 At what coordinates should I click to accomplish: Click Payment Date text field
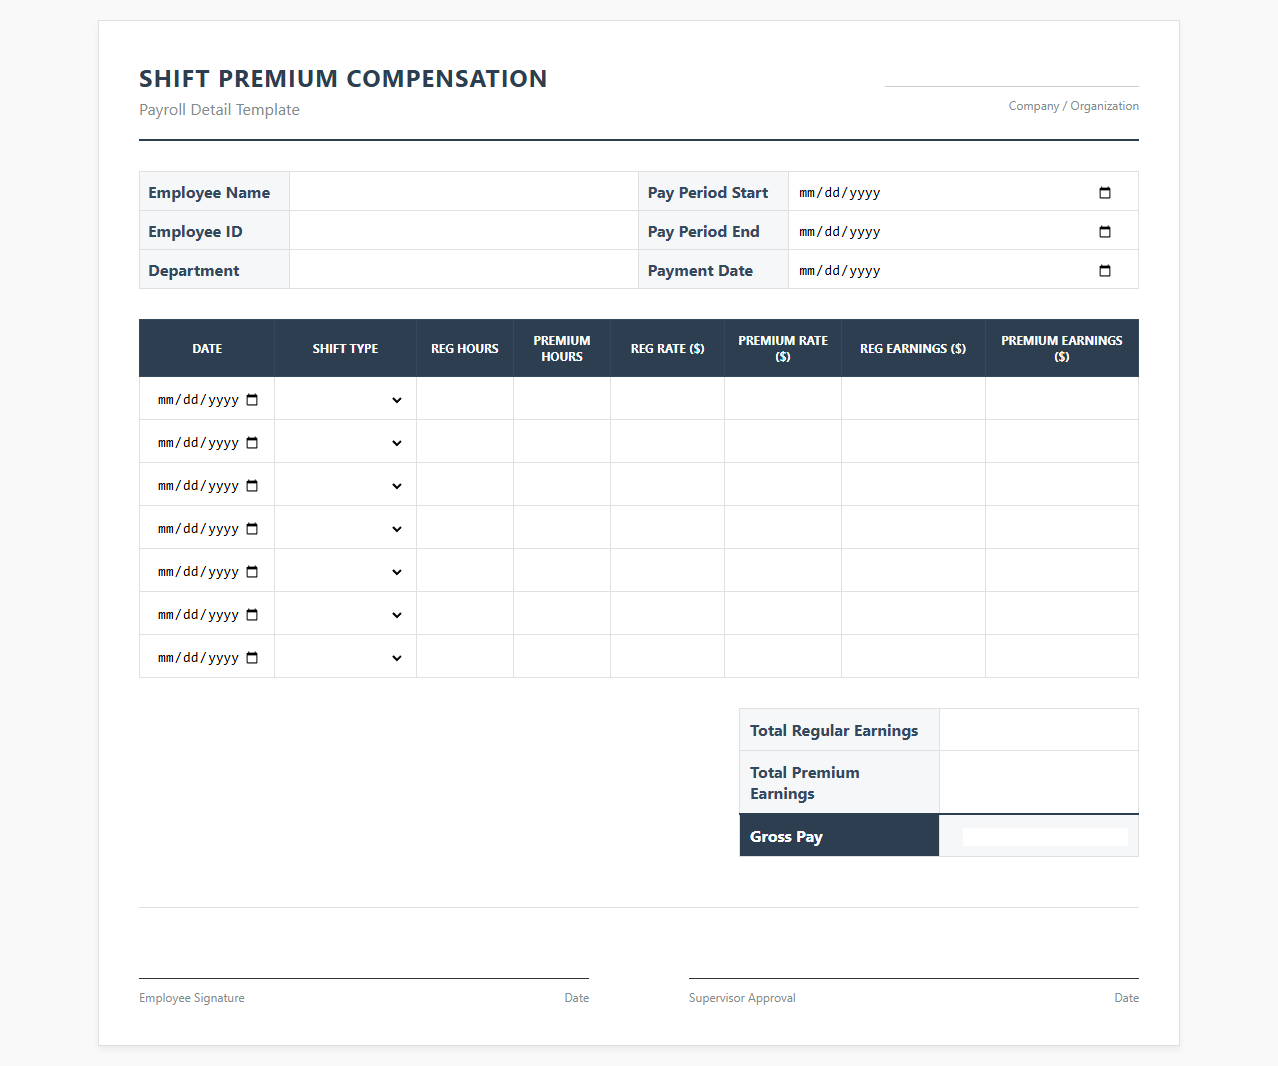(x=840, y=270)
